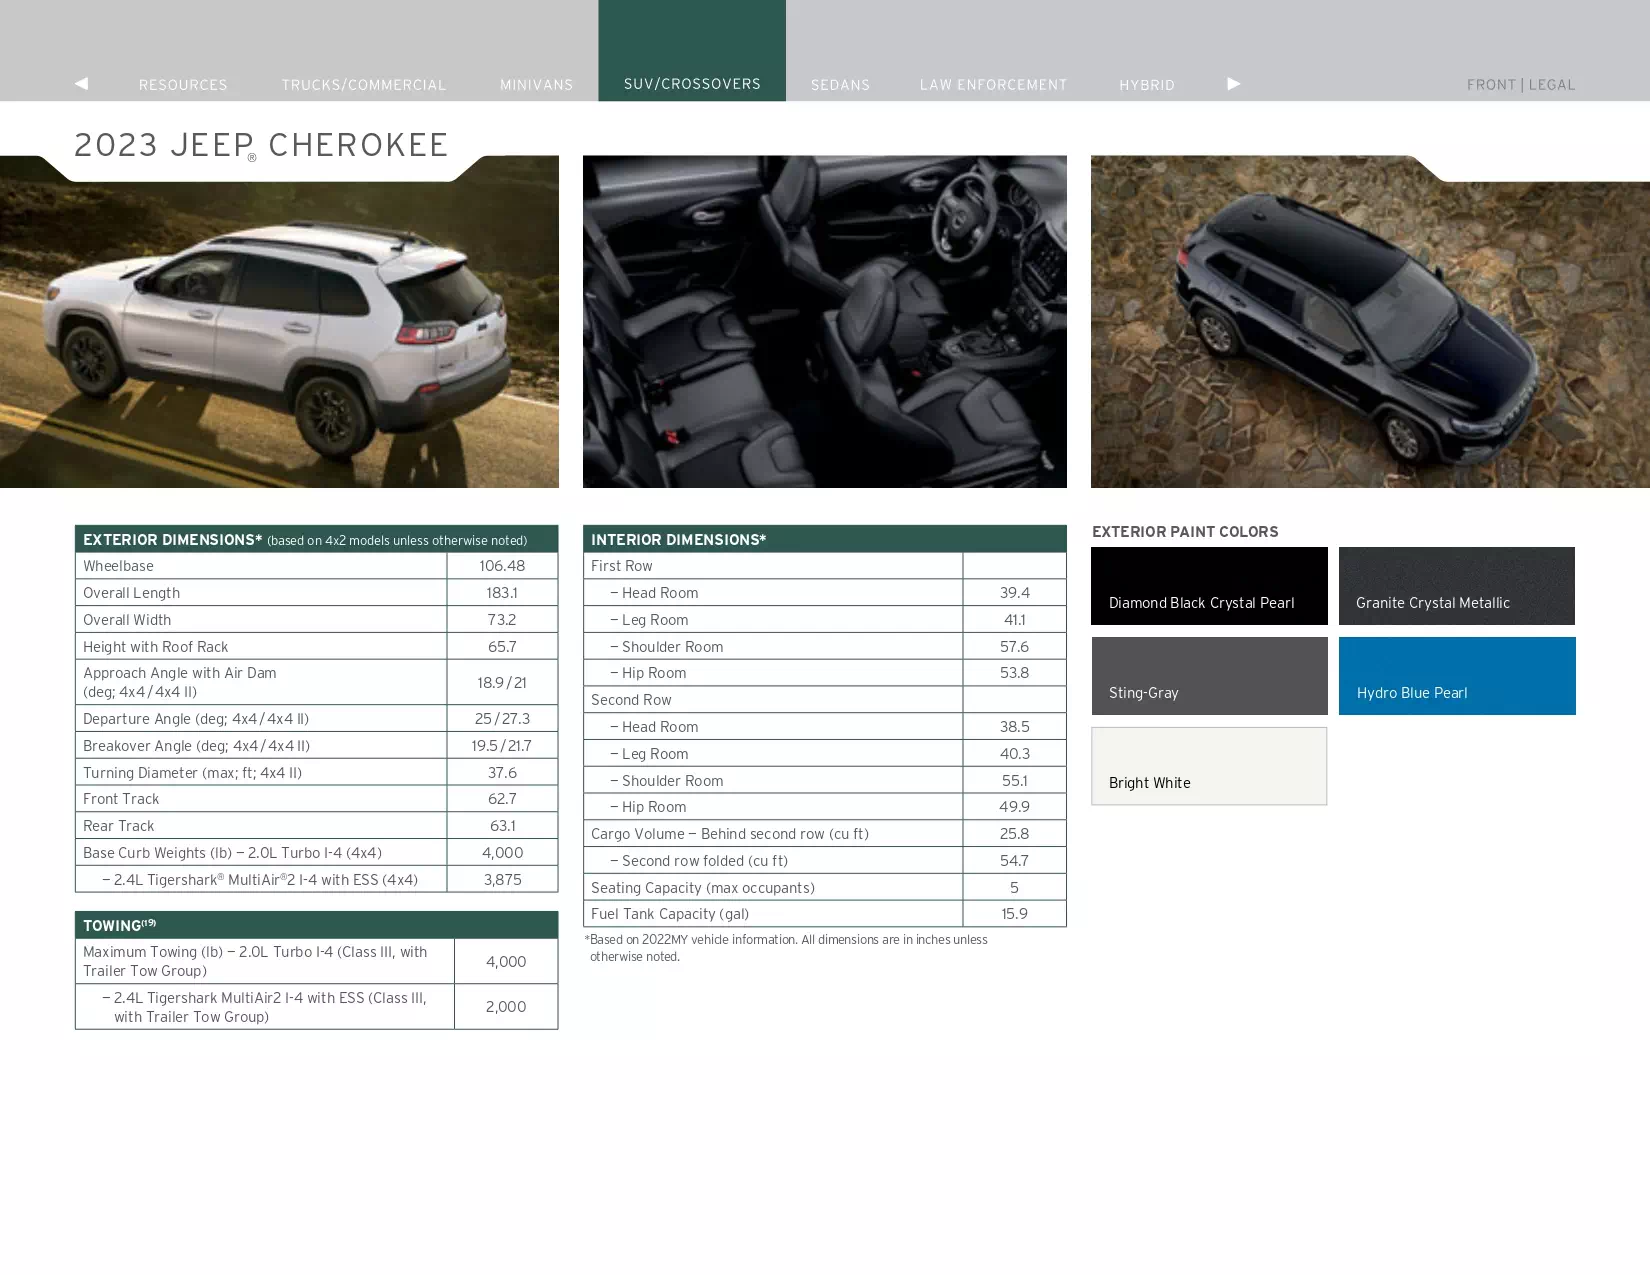Open the Resources tab
The image size is (1650, 1275).
pyautogui.click(x=183, y=85)
